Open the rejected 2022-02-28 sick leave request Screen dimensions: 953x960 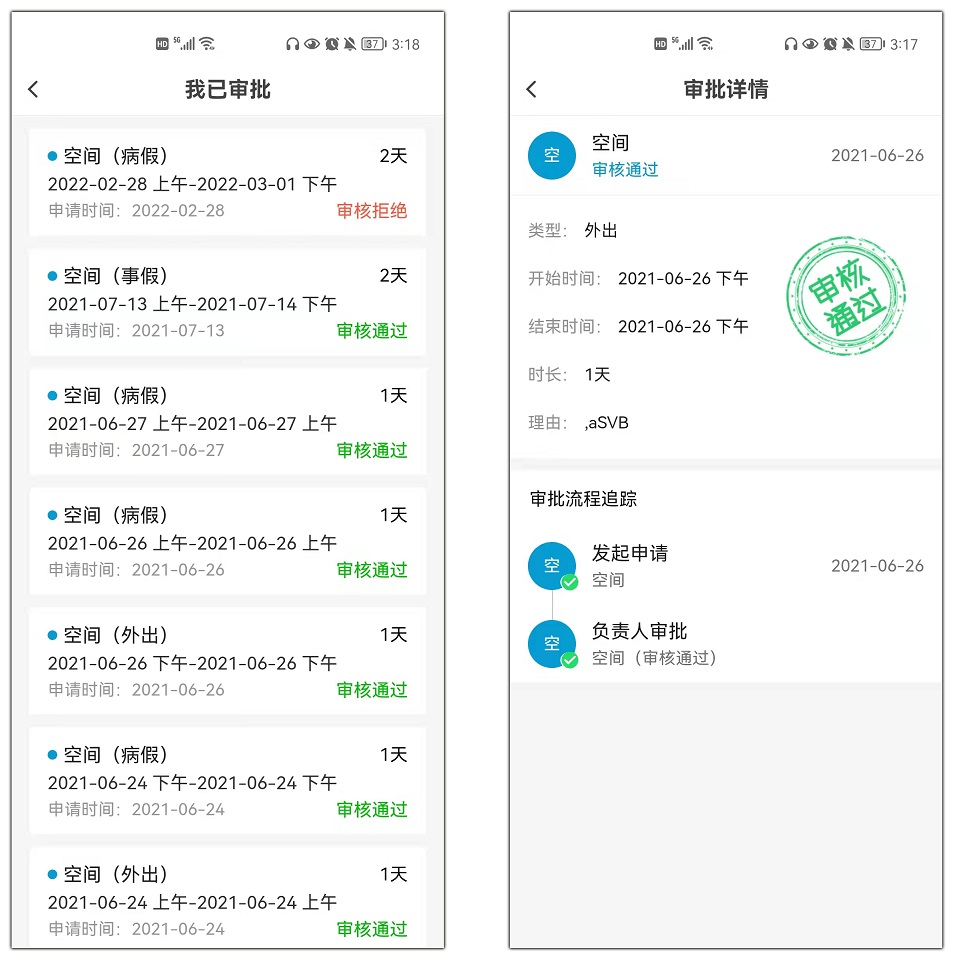tap(227, 183)
